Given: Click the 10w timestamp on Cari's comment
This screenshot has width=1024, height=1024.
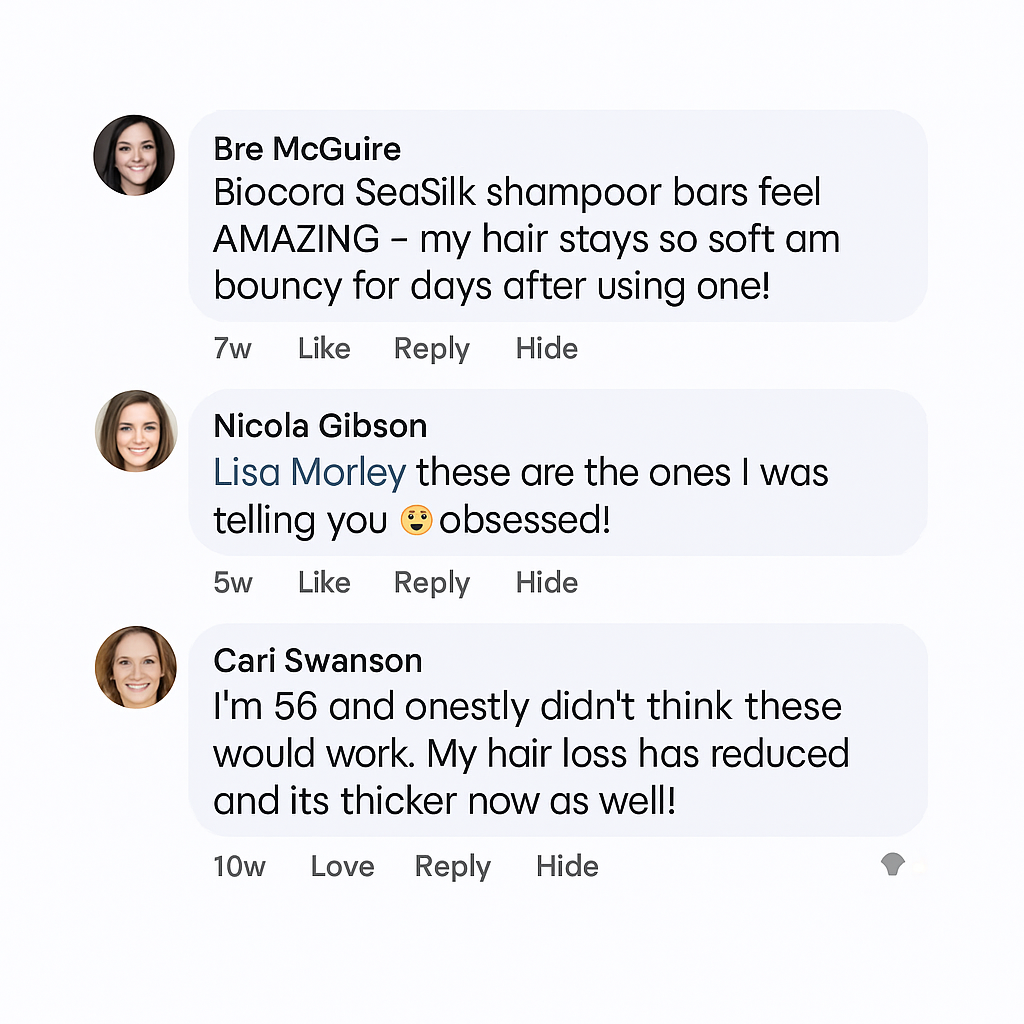Looking at the screenshot, I should 239,866.
